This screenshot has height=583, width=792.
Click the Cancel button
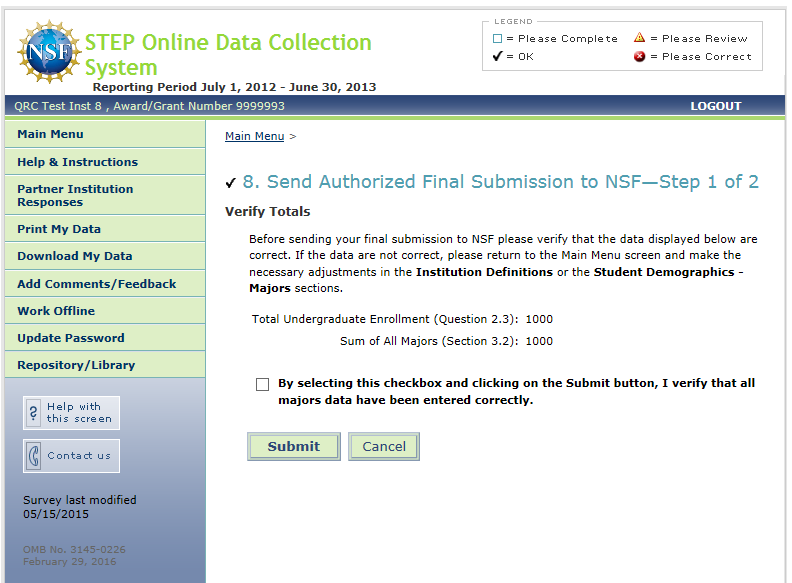(384, 447)
